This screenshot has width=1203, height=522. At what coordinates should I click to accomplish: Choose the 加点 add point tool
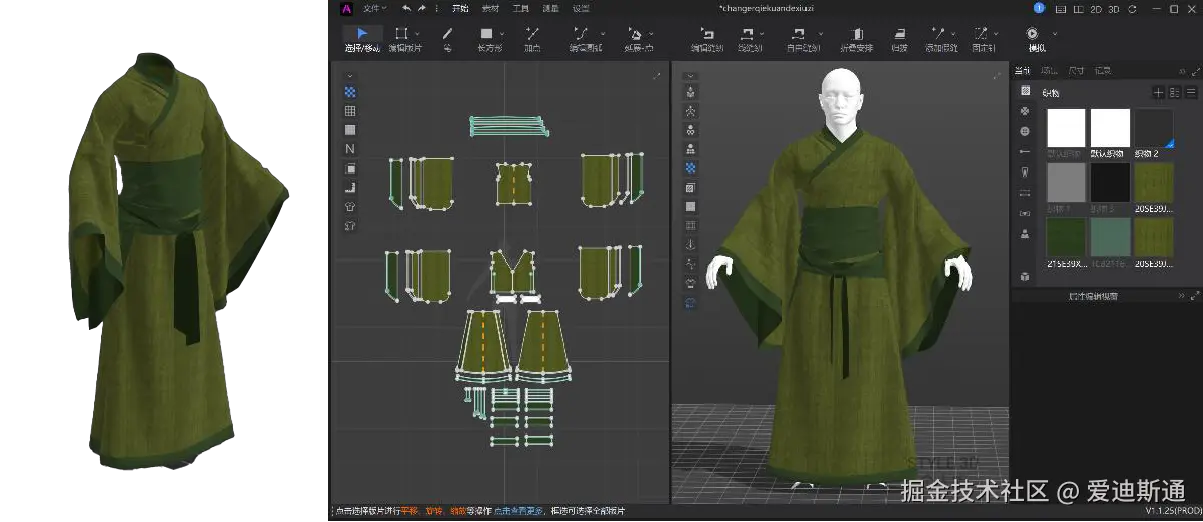pos(532,33)
